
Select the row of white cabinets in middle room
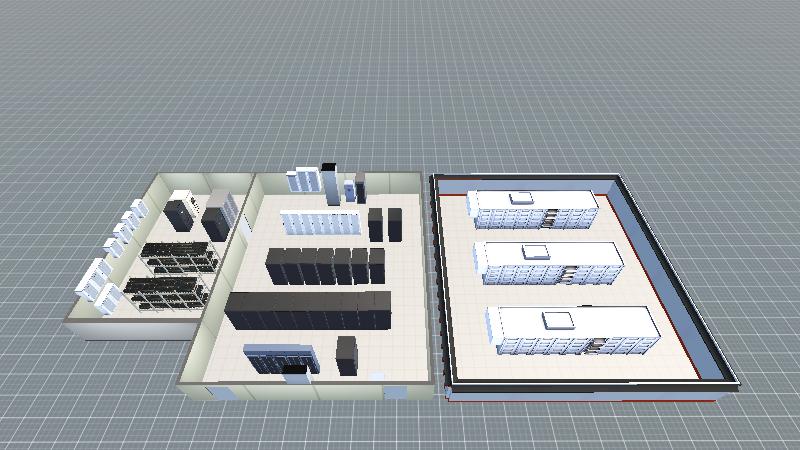coord(319,223)
